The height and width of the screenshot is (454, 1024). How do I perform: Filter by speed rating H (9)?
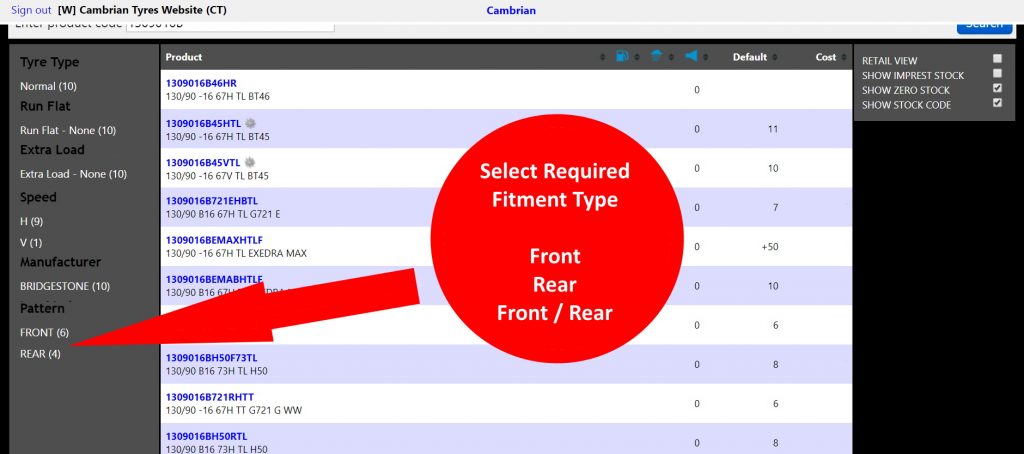coord(31,221)
